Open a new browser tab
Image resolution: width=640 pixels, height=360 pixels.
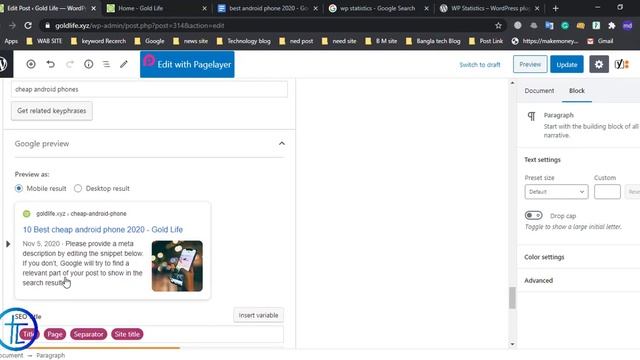coord(555,8)
